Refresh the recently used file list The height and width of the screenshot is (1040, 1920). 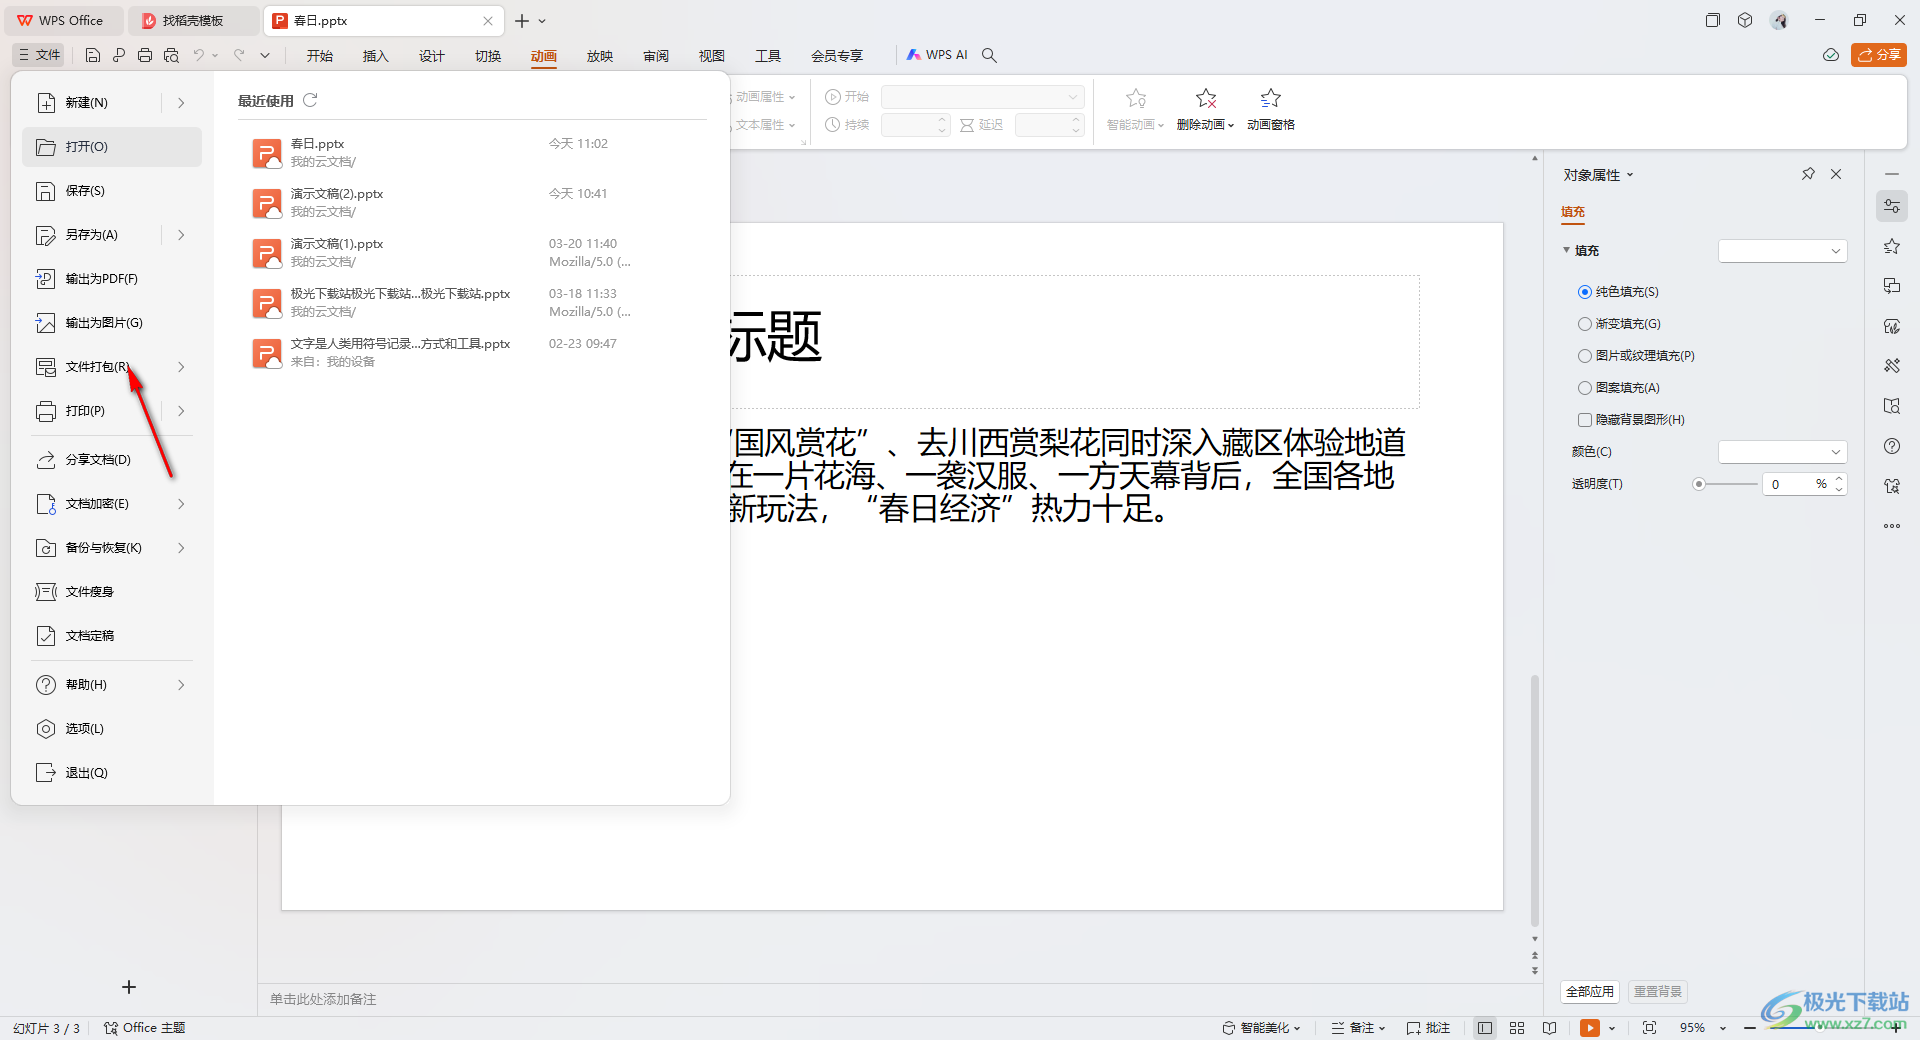tap(310, 100)
